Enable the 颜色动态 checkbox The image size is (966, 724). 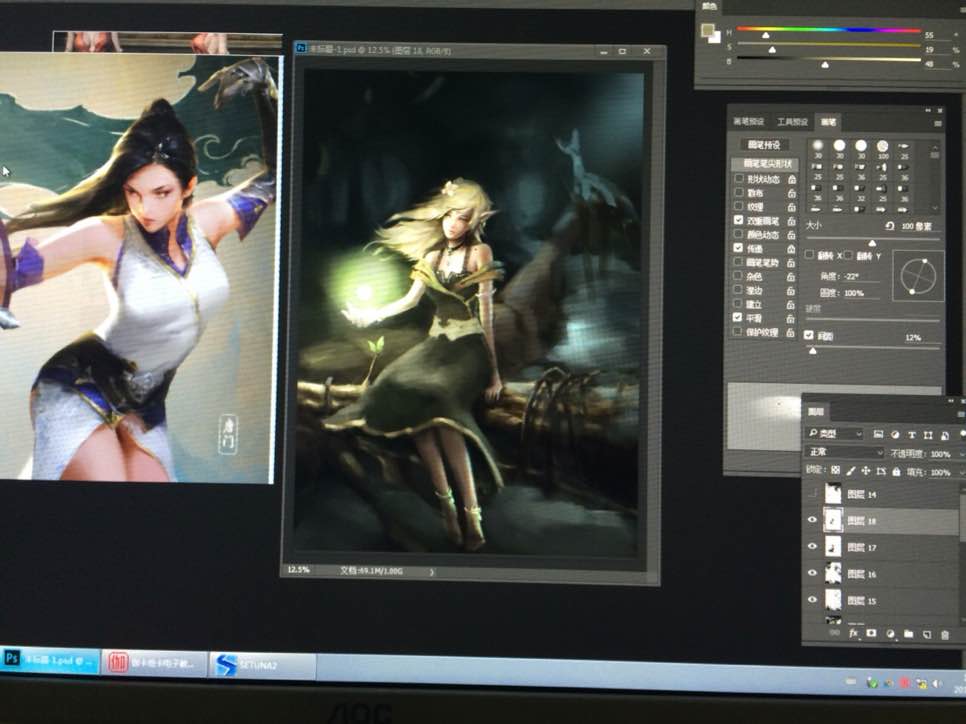point(738,234)
